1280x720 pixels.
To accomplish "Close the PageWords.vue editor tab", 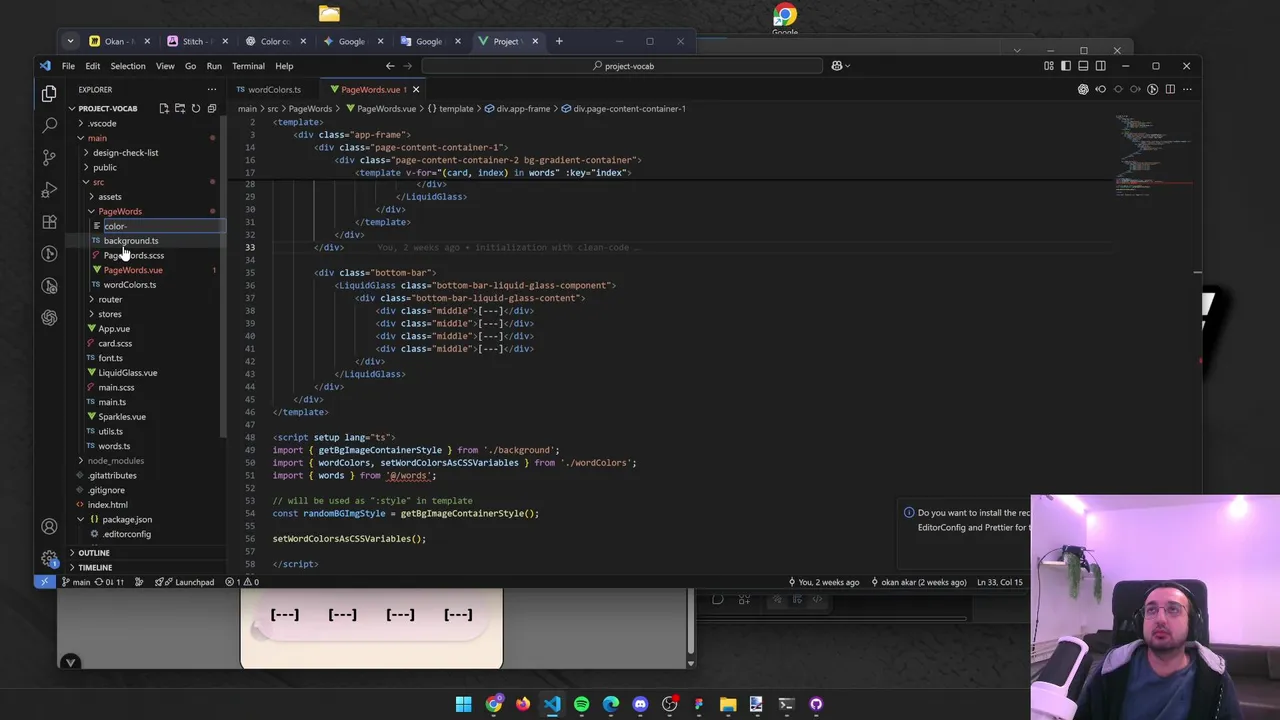I will point(416,89).
